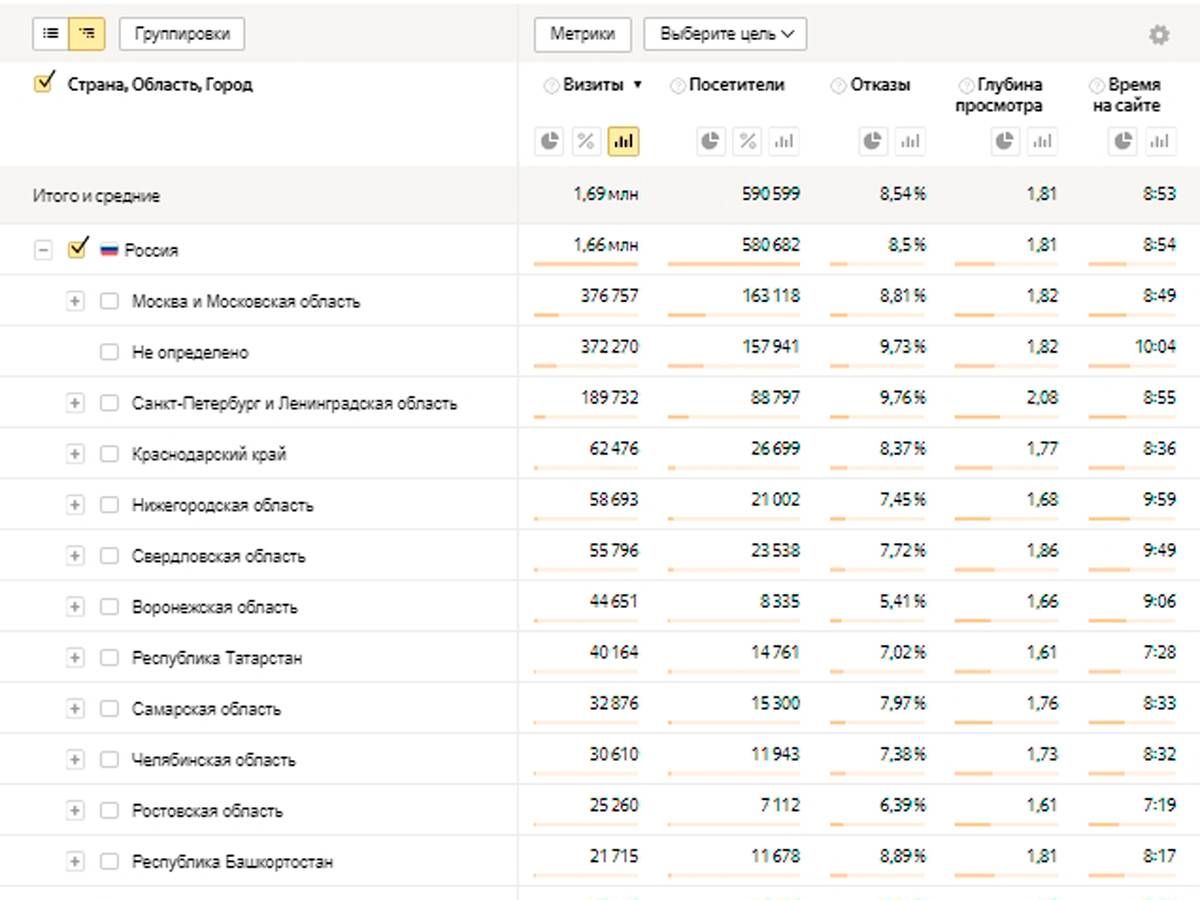Screen dimensions: 1200x900
Task: Switch Визиты column to percent display
Action: click(586, 142)
